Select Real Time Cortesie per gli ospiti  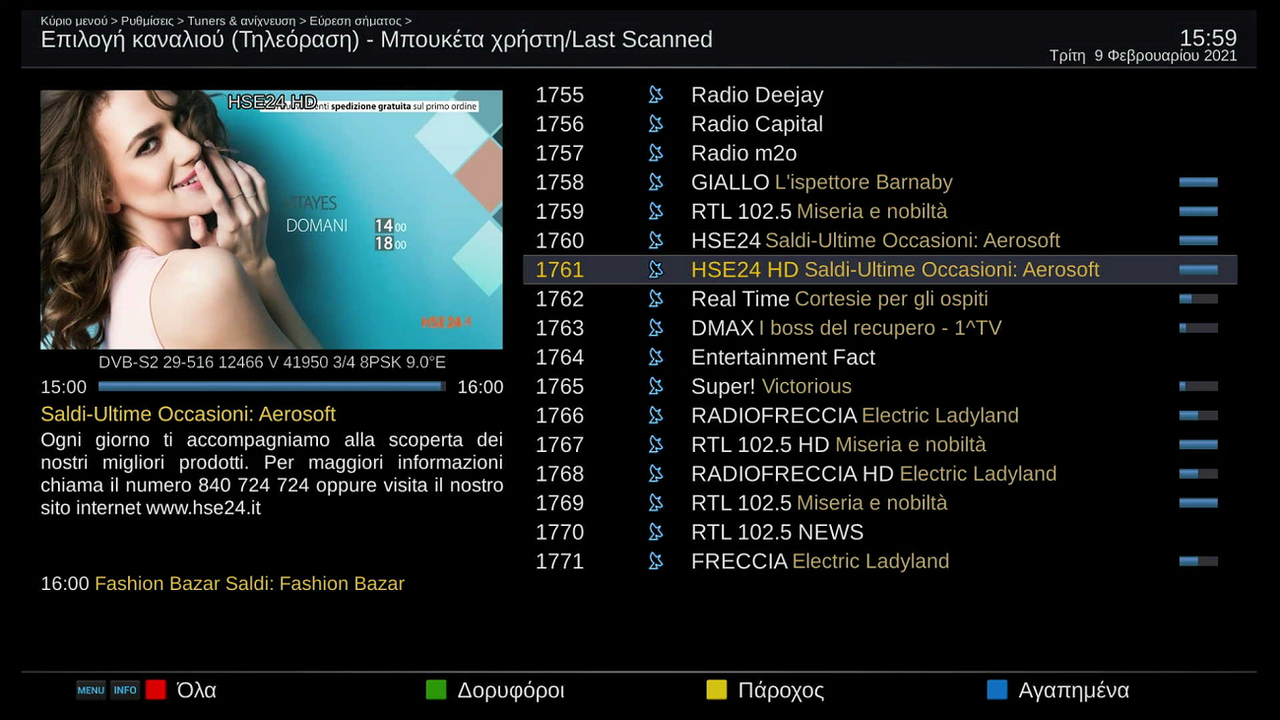(x=880, y=298)
